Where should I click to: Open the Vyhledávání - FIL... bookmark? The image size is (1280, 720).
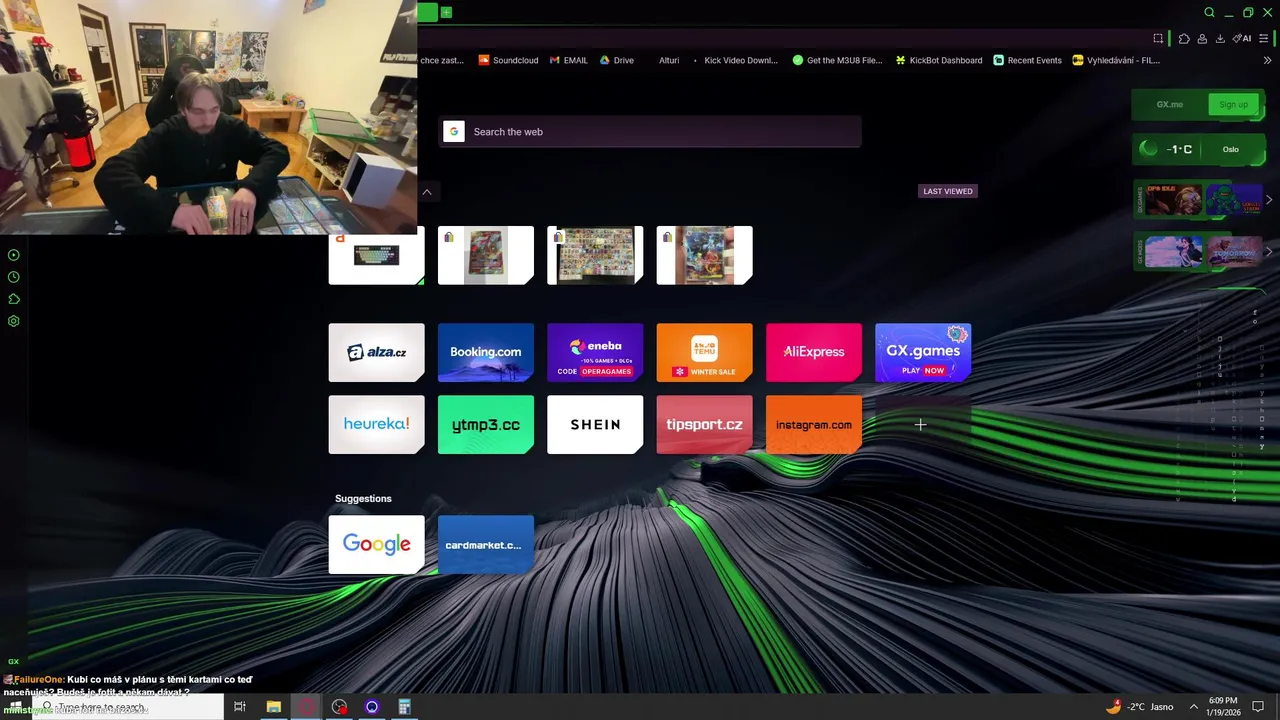pos(1116,60)
